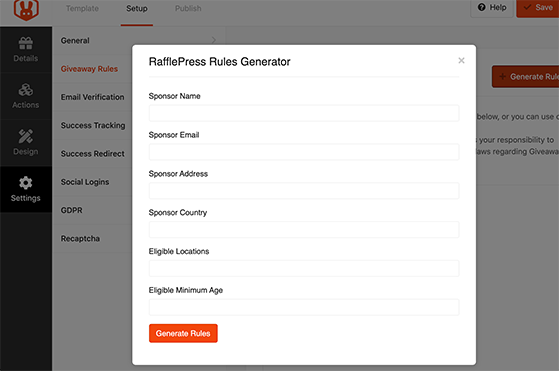Open the Settings gear section in the sidebar

[26, 189]
